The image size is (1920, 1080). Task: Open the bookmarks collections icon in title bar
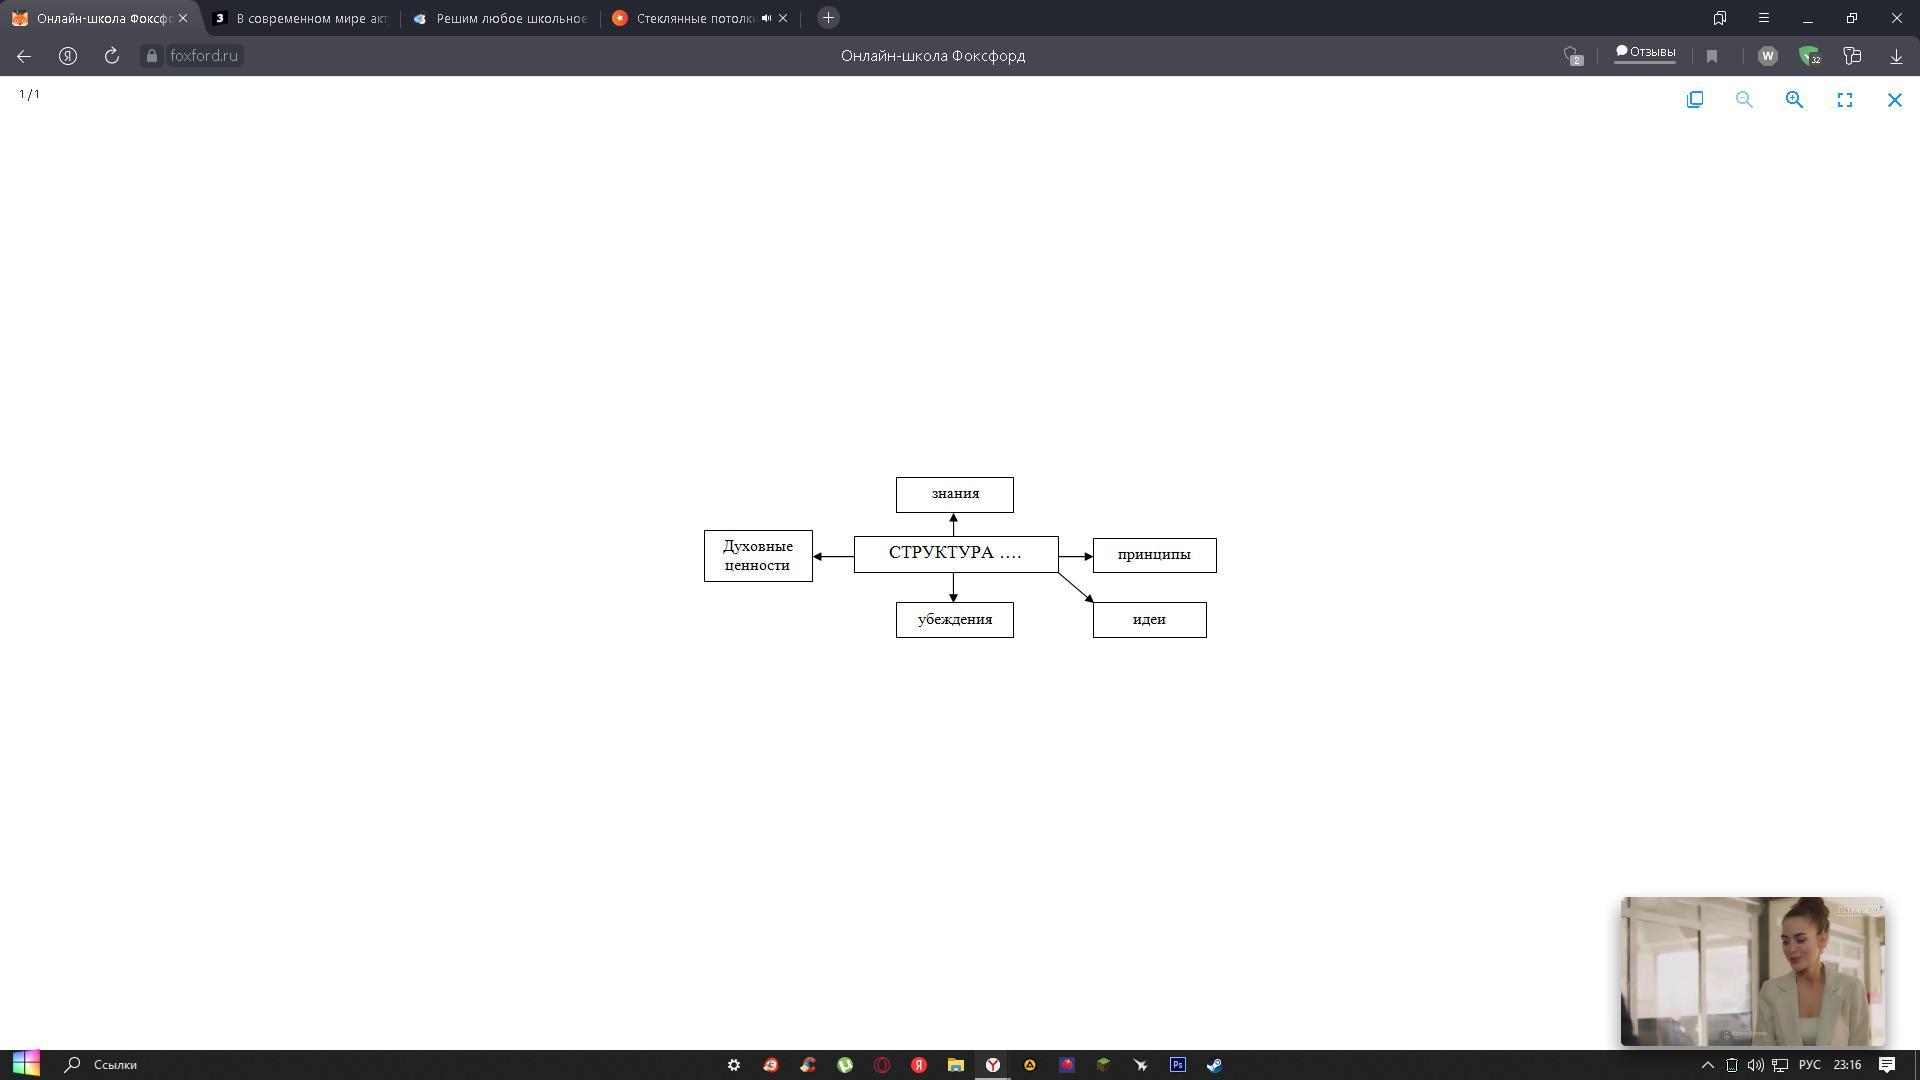(x=1719, y=18)
